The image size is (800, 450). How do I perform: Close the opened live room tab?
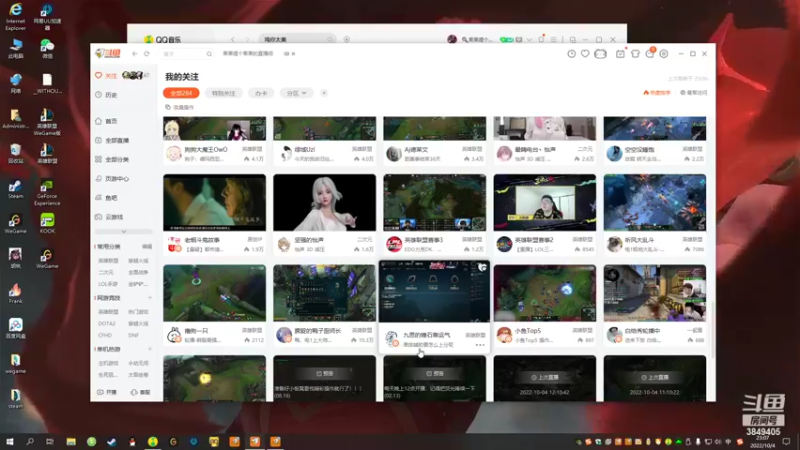point(293,54)
